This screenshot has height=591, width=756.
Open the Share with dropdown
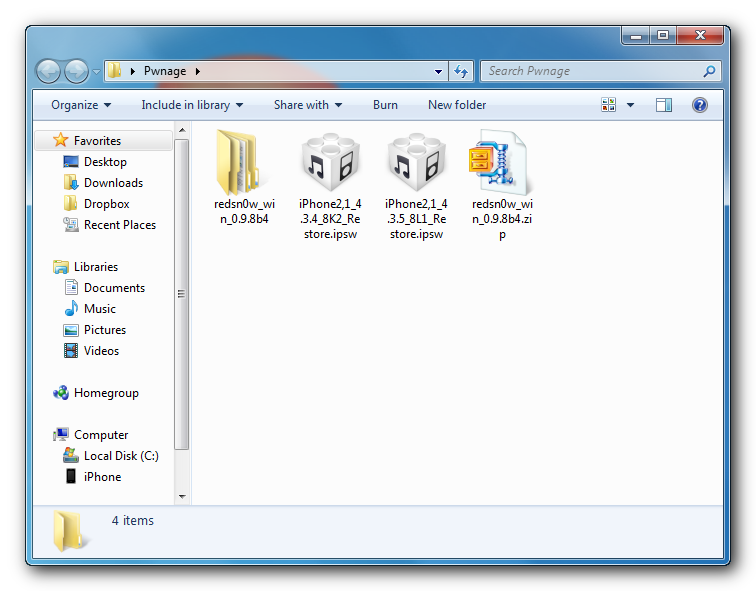point(307,105)
